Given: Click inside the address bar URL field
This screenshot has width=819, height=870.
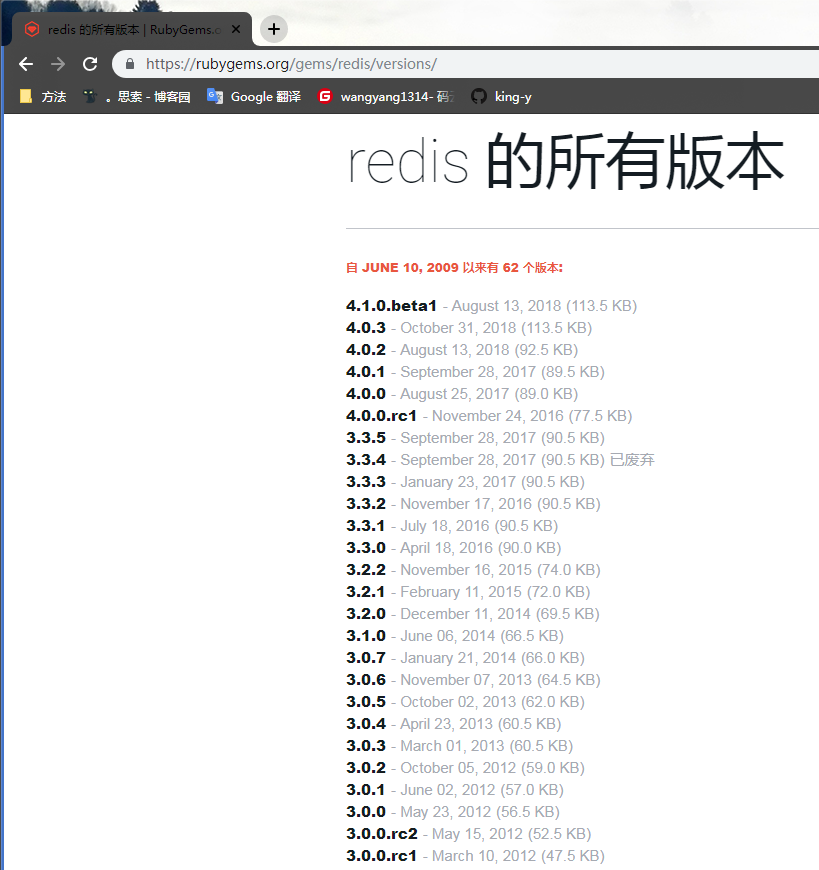Looking at the screenshot, I should (300, 63).
